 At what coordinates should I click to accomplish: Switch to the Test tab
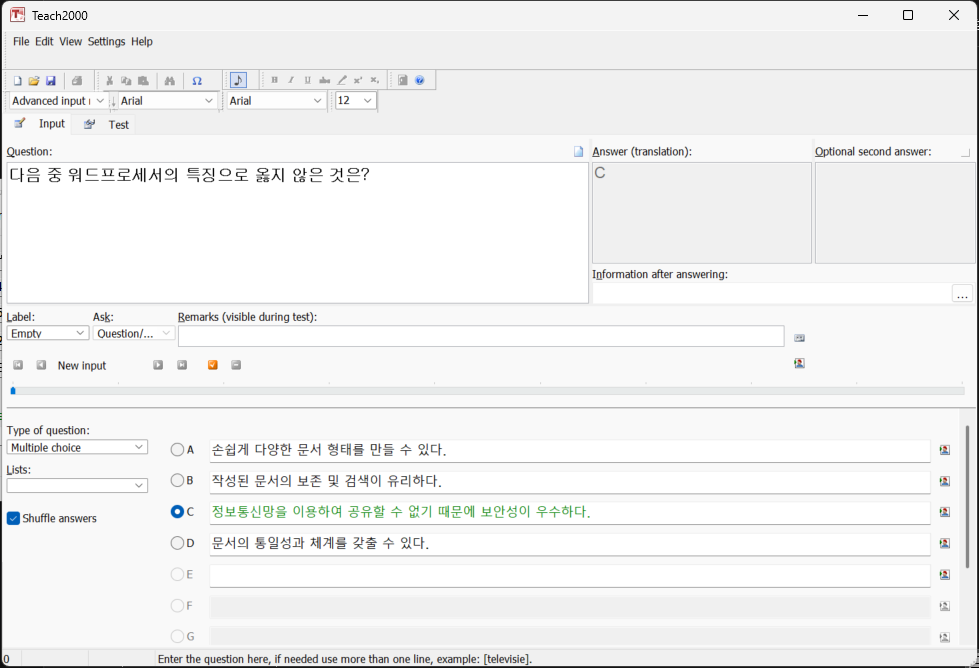click(118, 125)
